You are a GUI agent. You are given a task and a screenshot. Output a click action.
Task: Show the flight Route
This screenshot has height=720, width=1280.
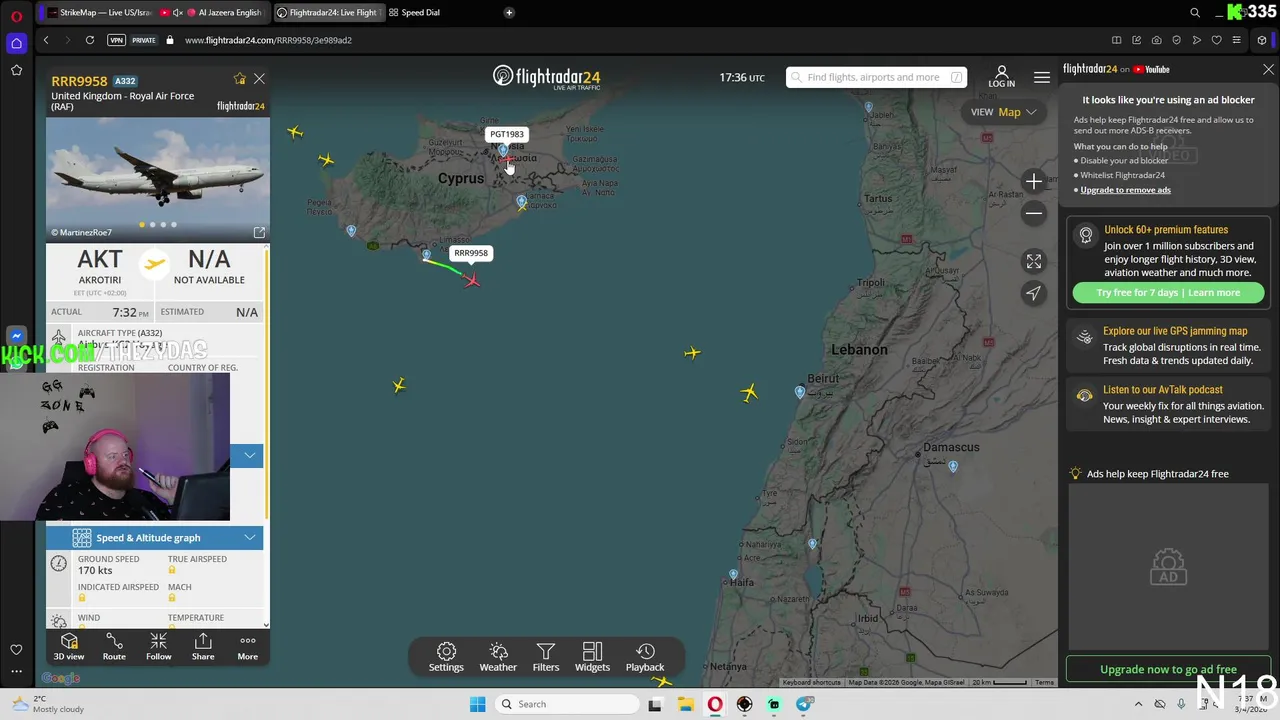click(114, 646)
